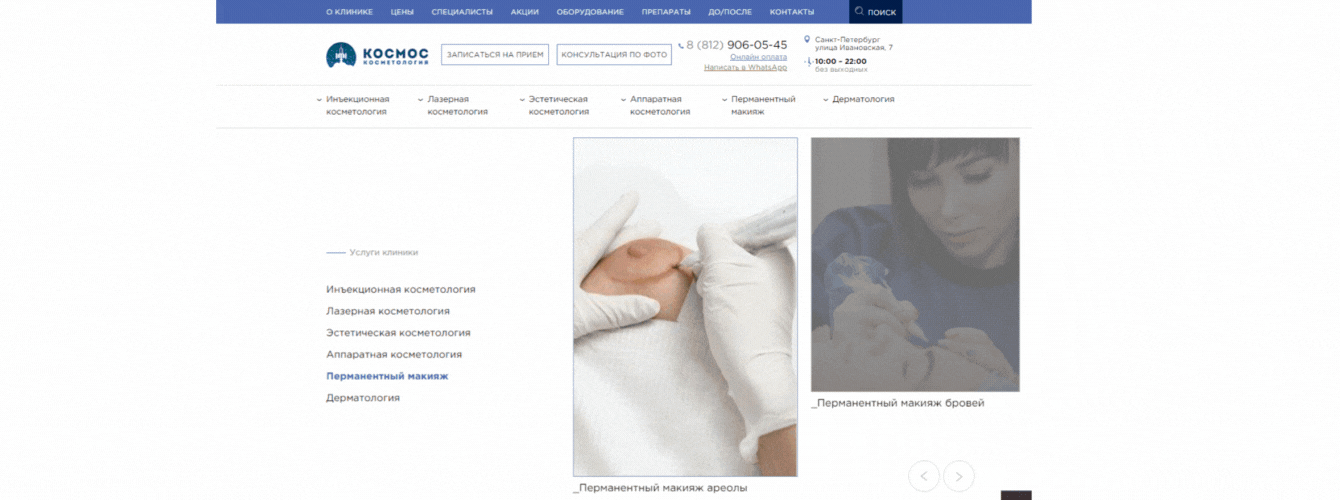Go to next slide with right arrow
The height and width of the screenshot is (500, 1340).
point(959,476)
